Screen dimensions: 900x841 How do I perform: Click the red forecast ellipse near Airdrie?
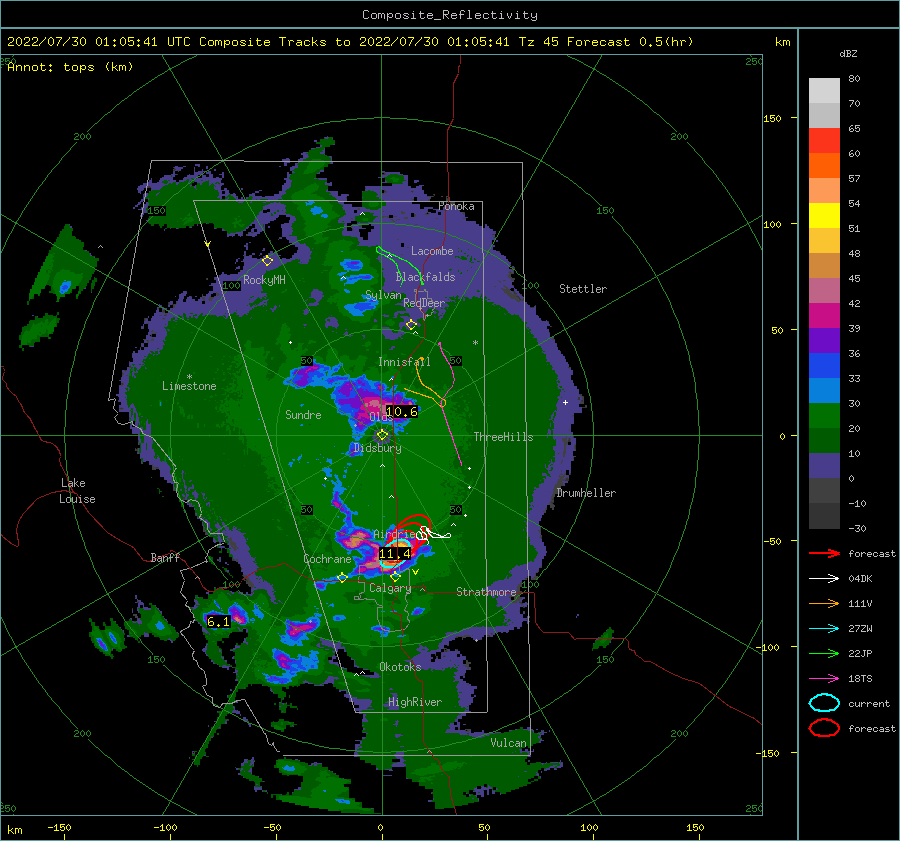point(412,530)
